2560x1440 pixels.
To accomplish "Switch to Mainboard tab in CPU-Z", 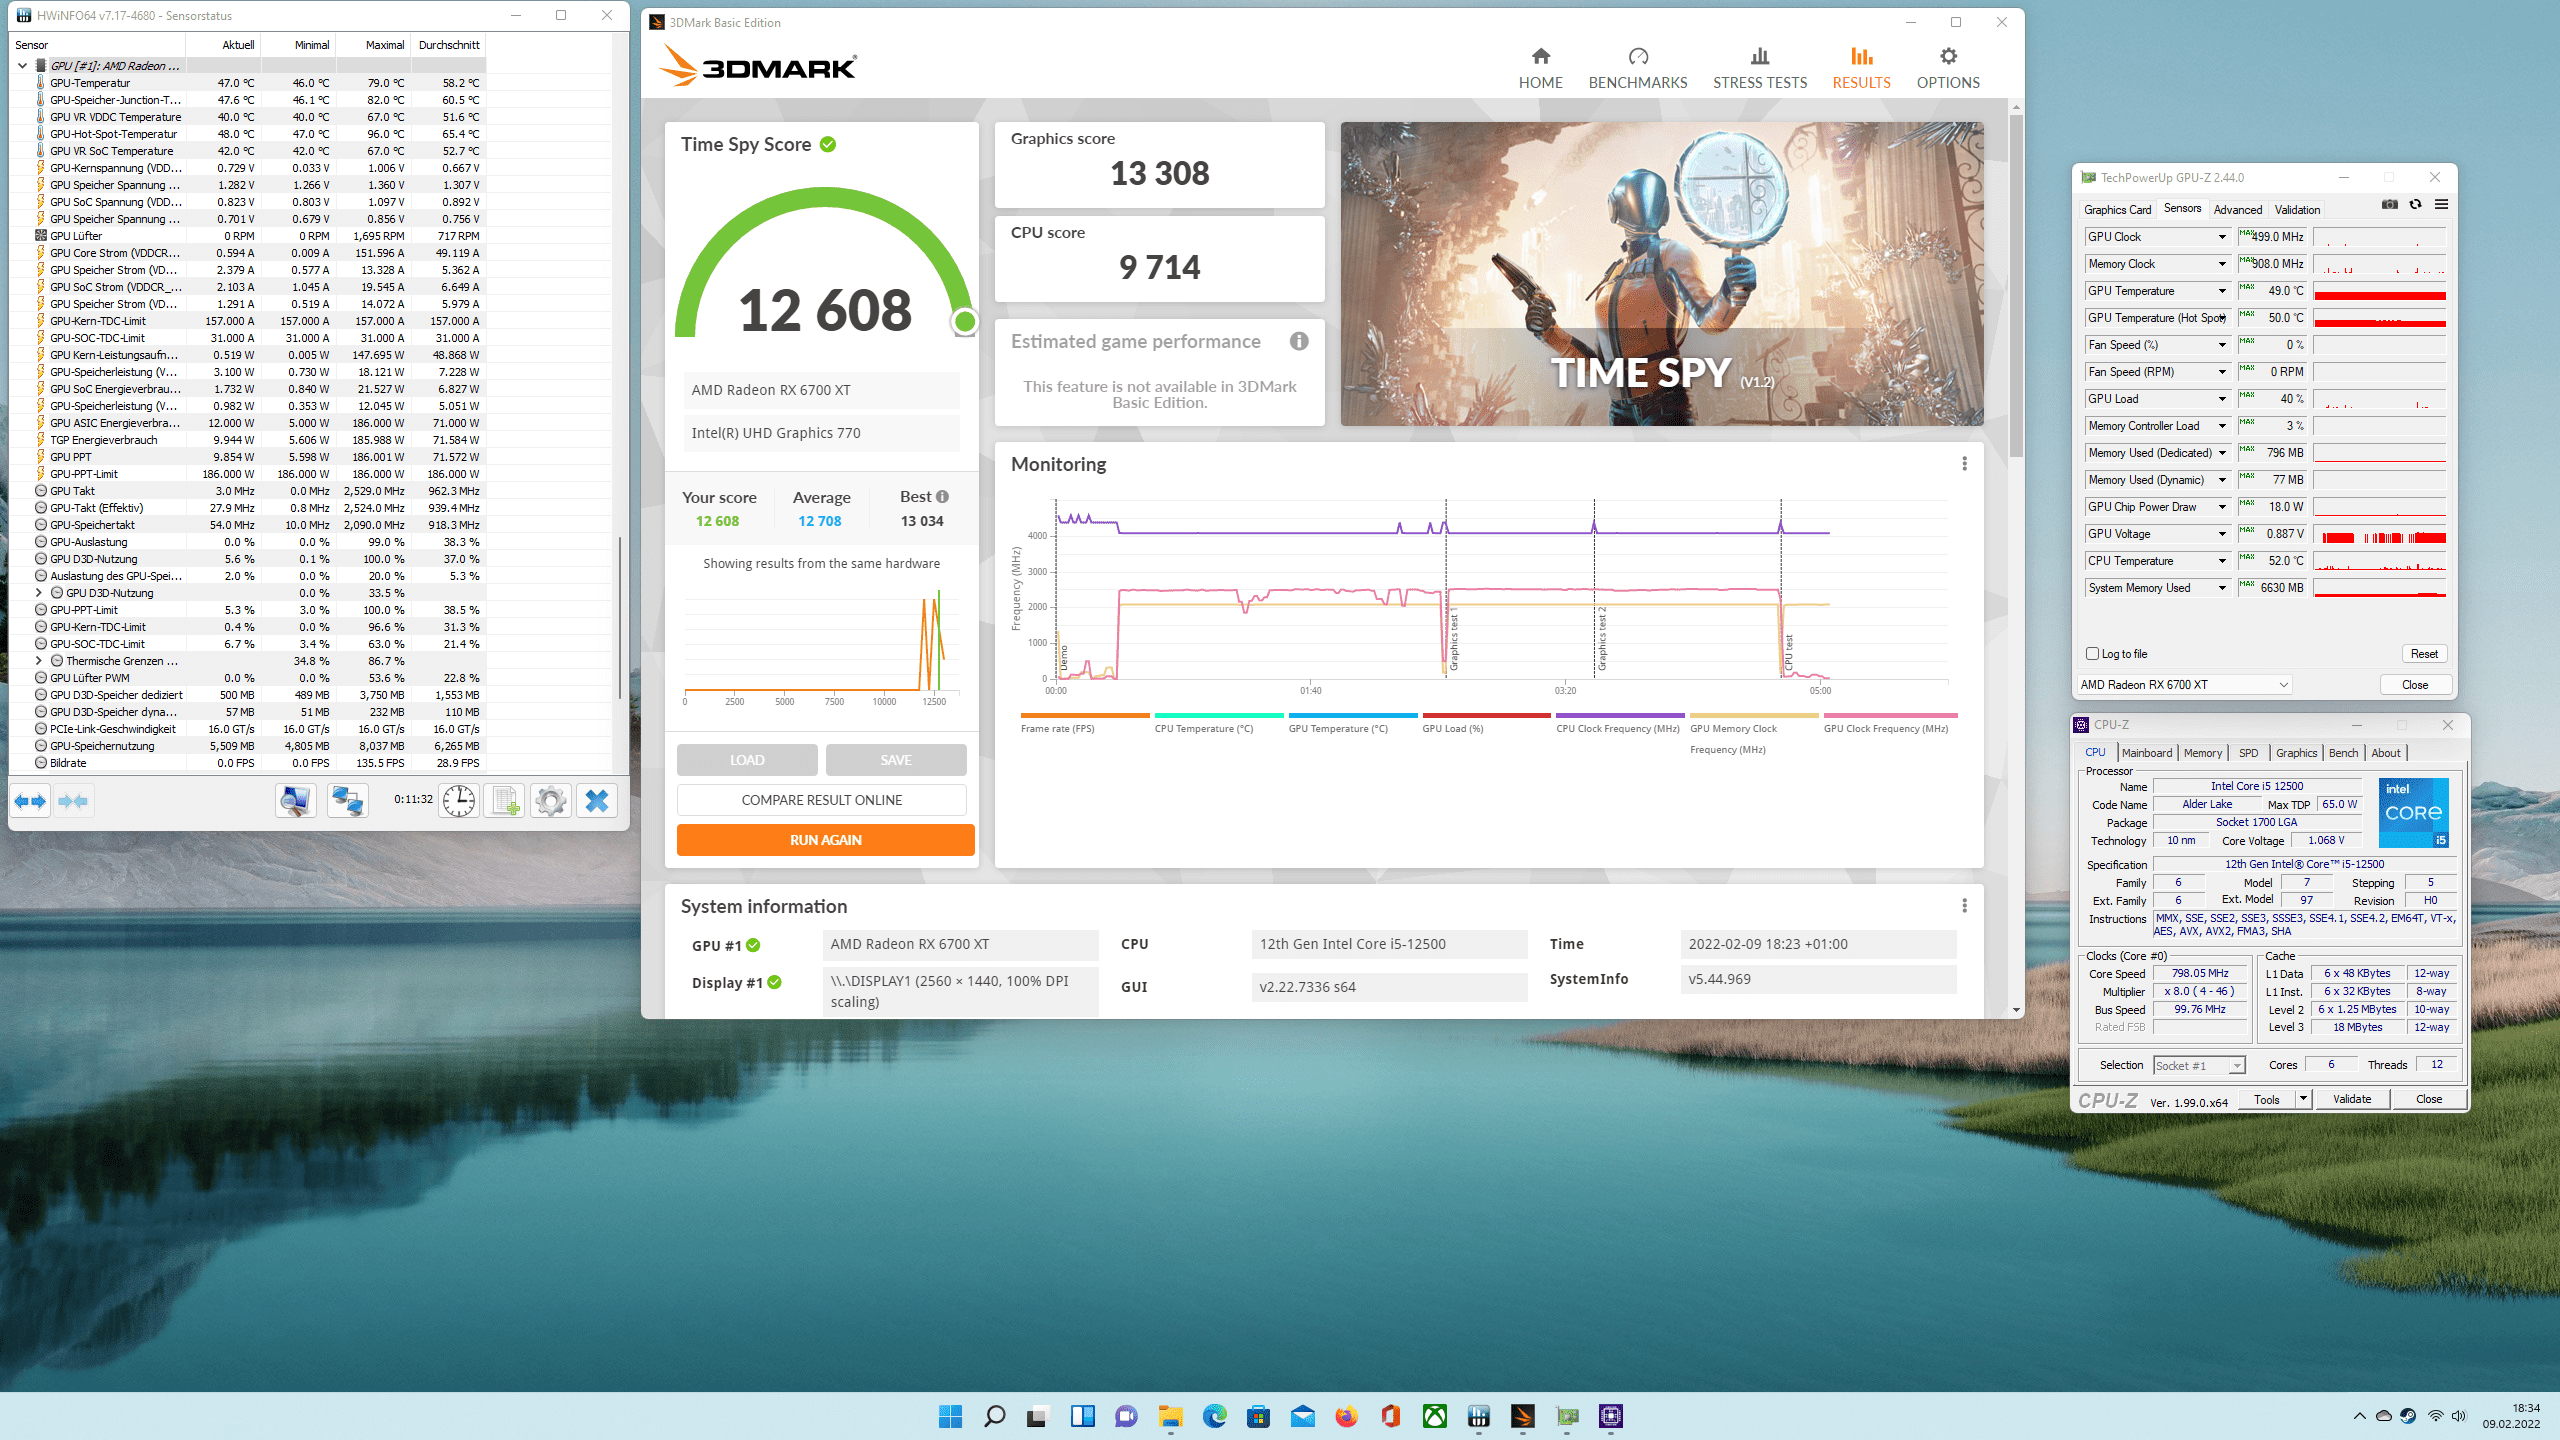I will (x=2147, y=753).
